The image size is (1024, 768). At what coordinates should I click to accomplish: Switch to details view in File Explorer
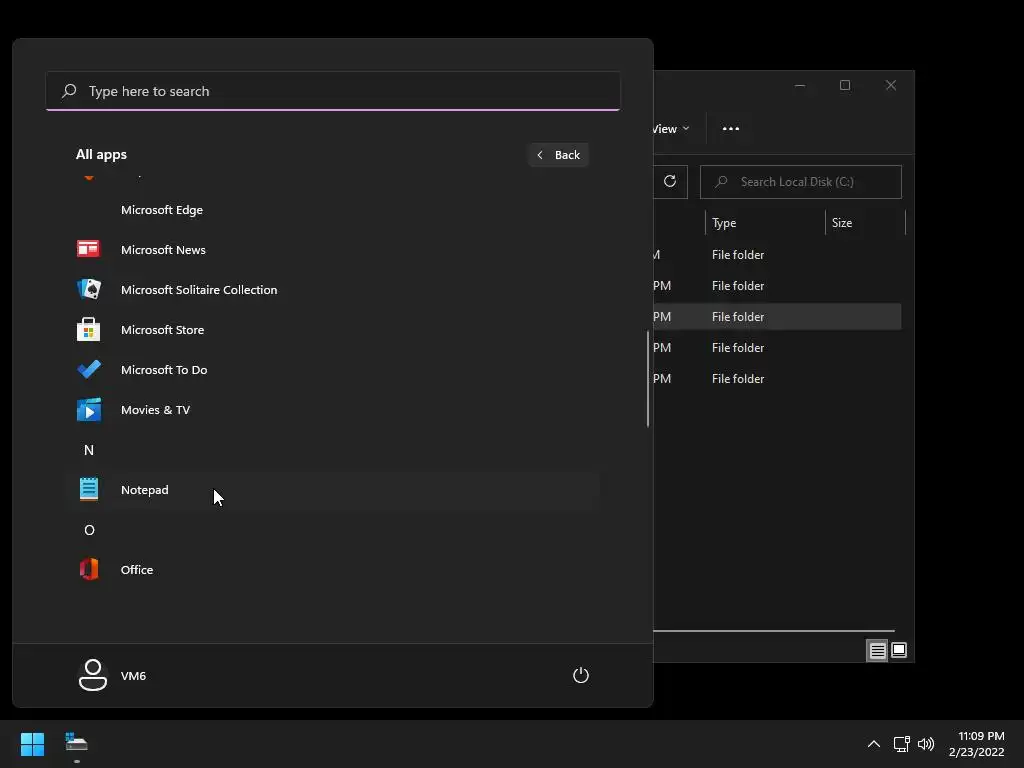(x=877, y=650)
